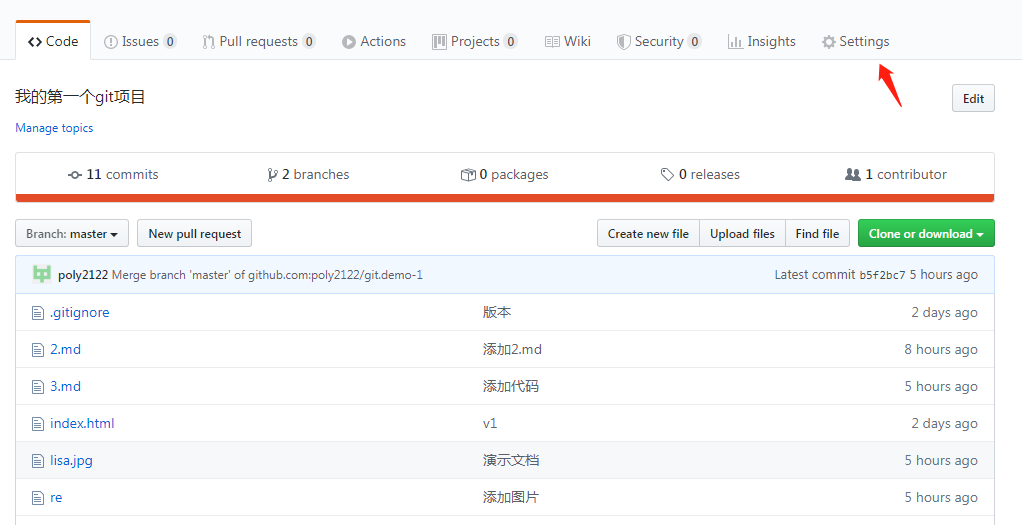Open the poly2122 author link
This screenshot has height=525, width=1022.
coord(83,275)
